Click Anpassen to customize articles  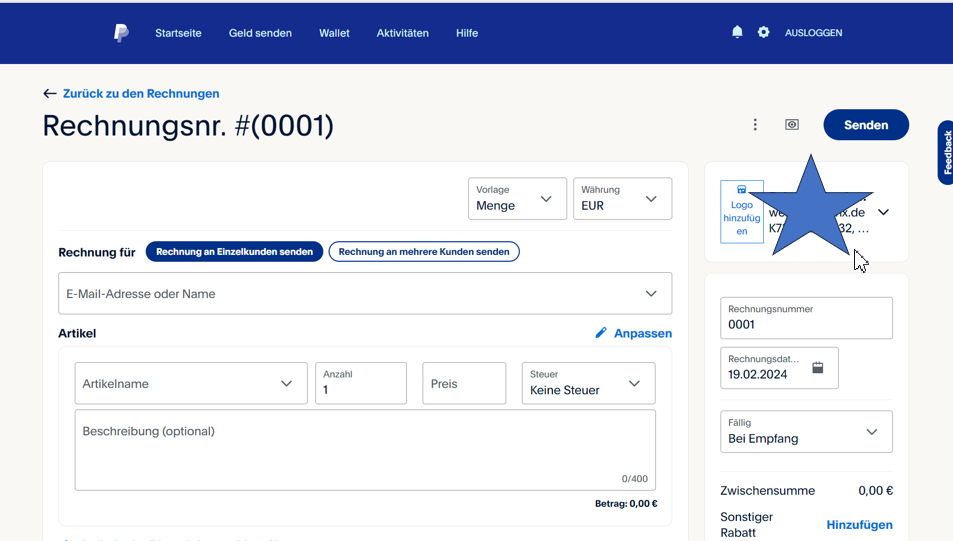point(643,333)
